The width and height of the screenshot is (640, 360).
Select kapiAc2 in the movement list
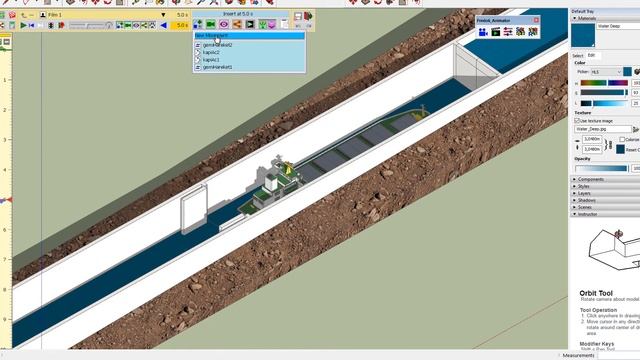pos(249,52)
